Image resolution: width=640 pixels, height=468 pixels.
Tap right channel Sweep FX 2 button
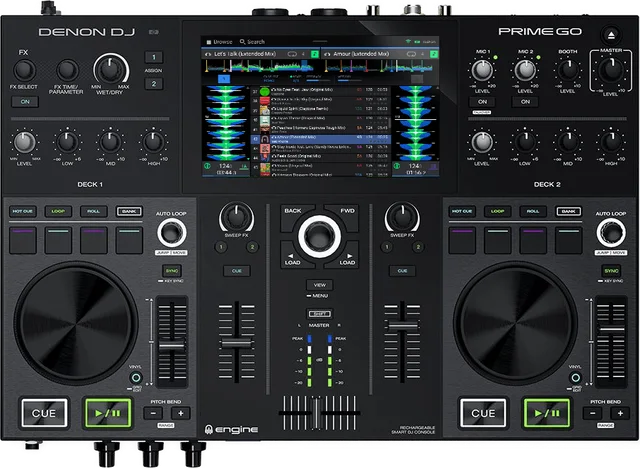point(418,247)
